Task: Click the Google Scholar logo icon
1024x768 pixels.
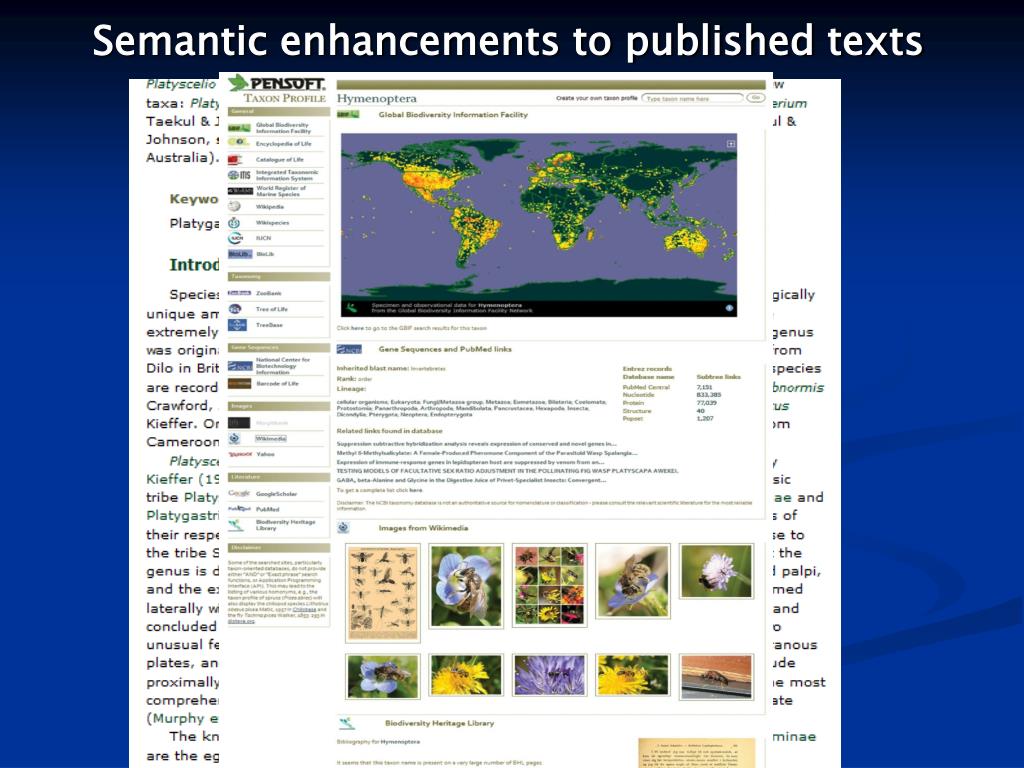Action: coord(239,494)
